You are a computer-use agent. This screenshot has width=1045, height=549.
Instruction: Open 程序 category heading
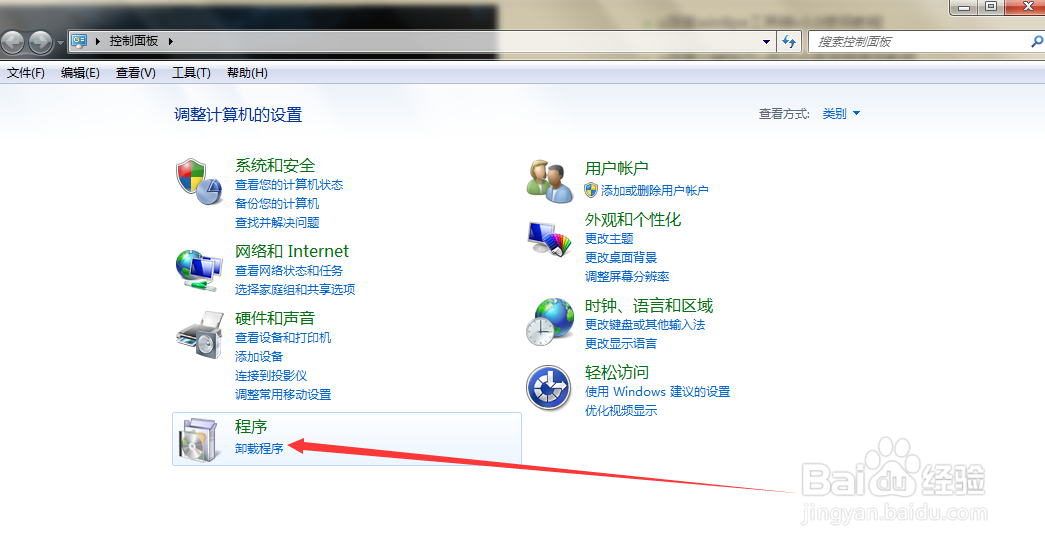point(251,426)
